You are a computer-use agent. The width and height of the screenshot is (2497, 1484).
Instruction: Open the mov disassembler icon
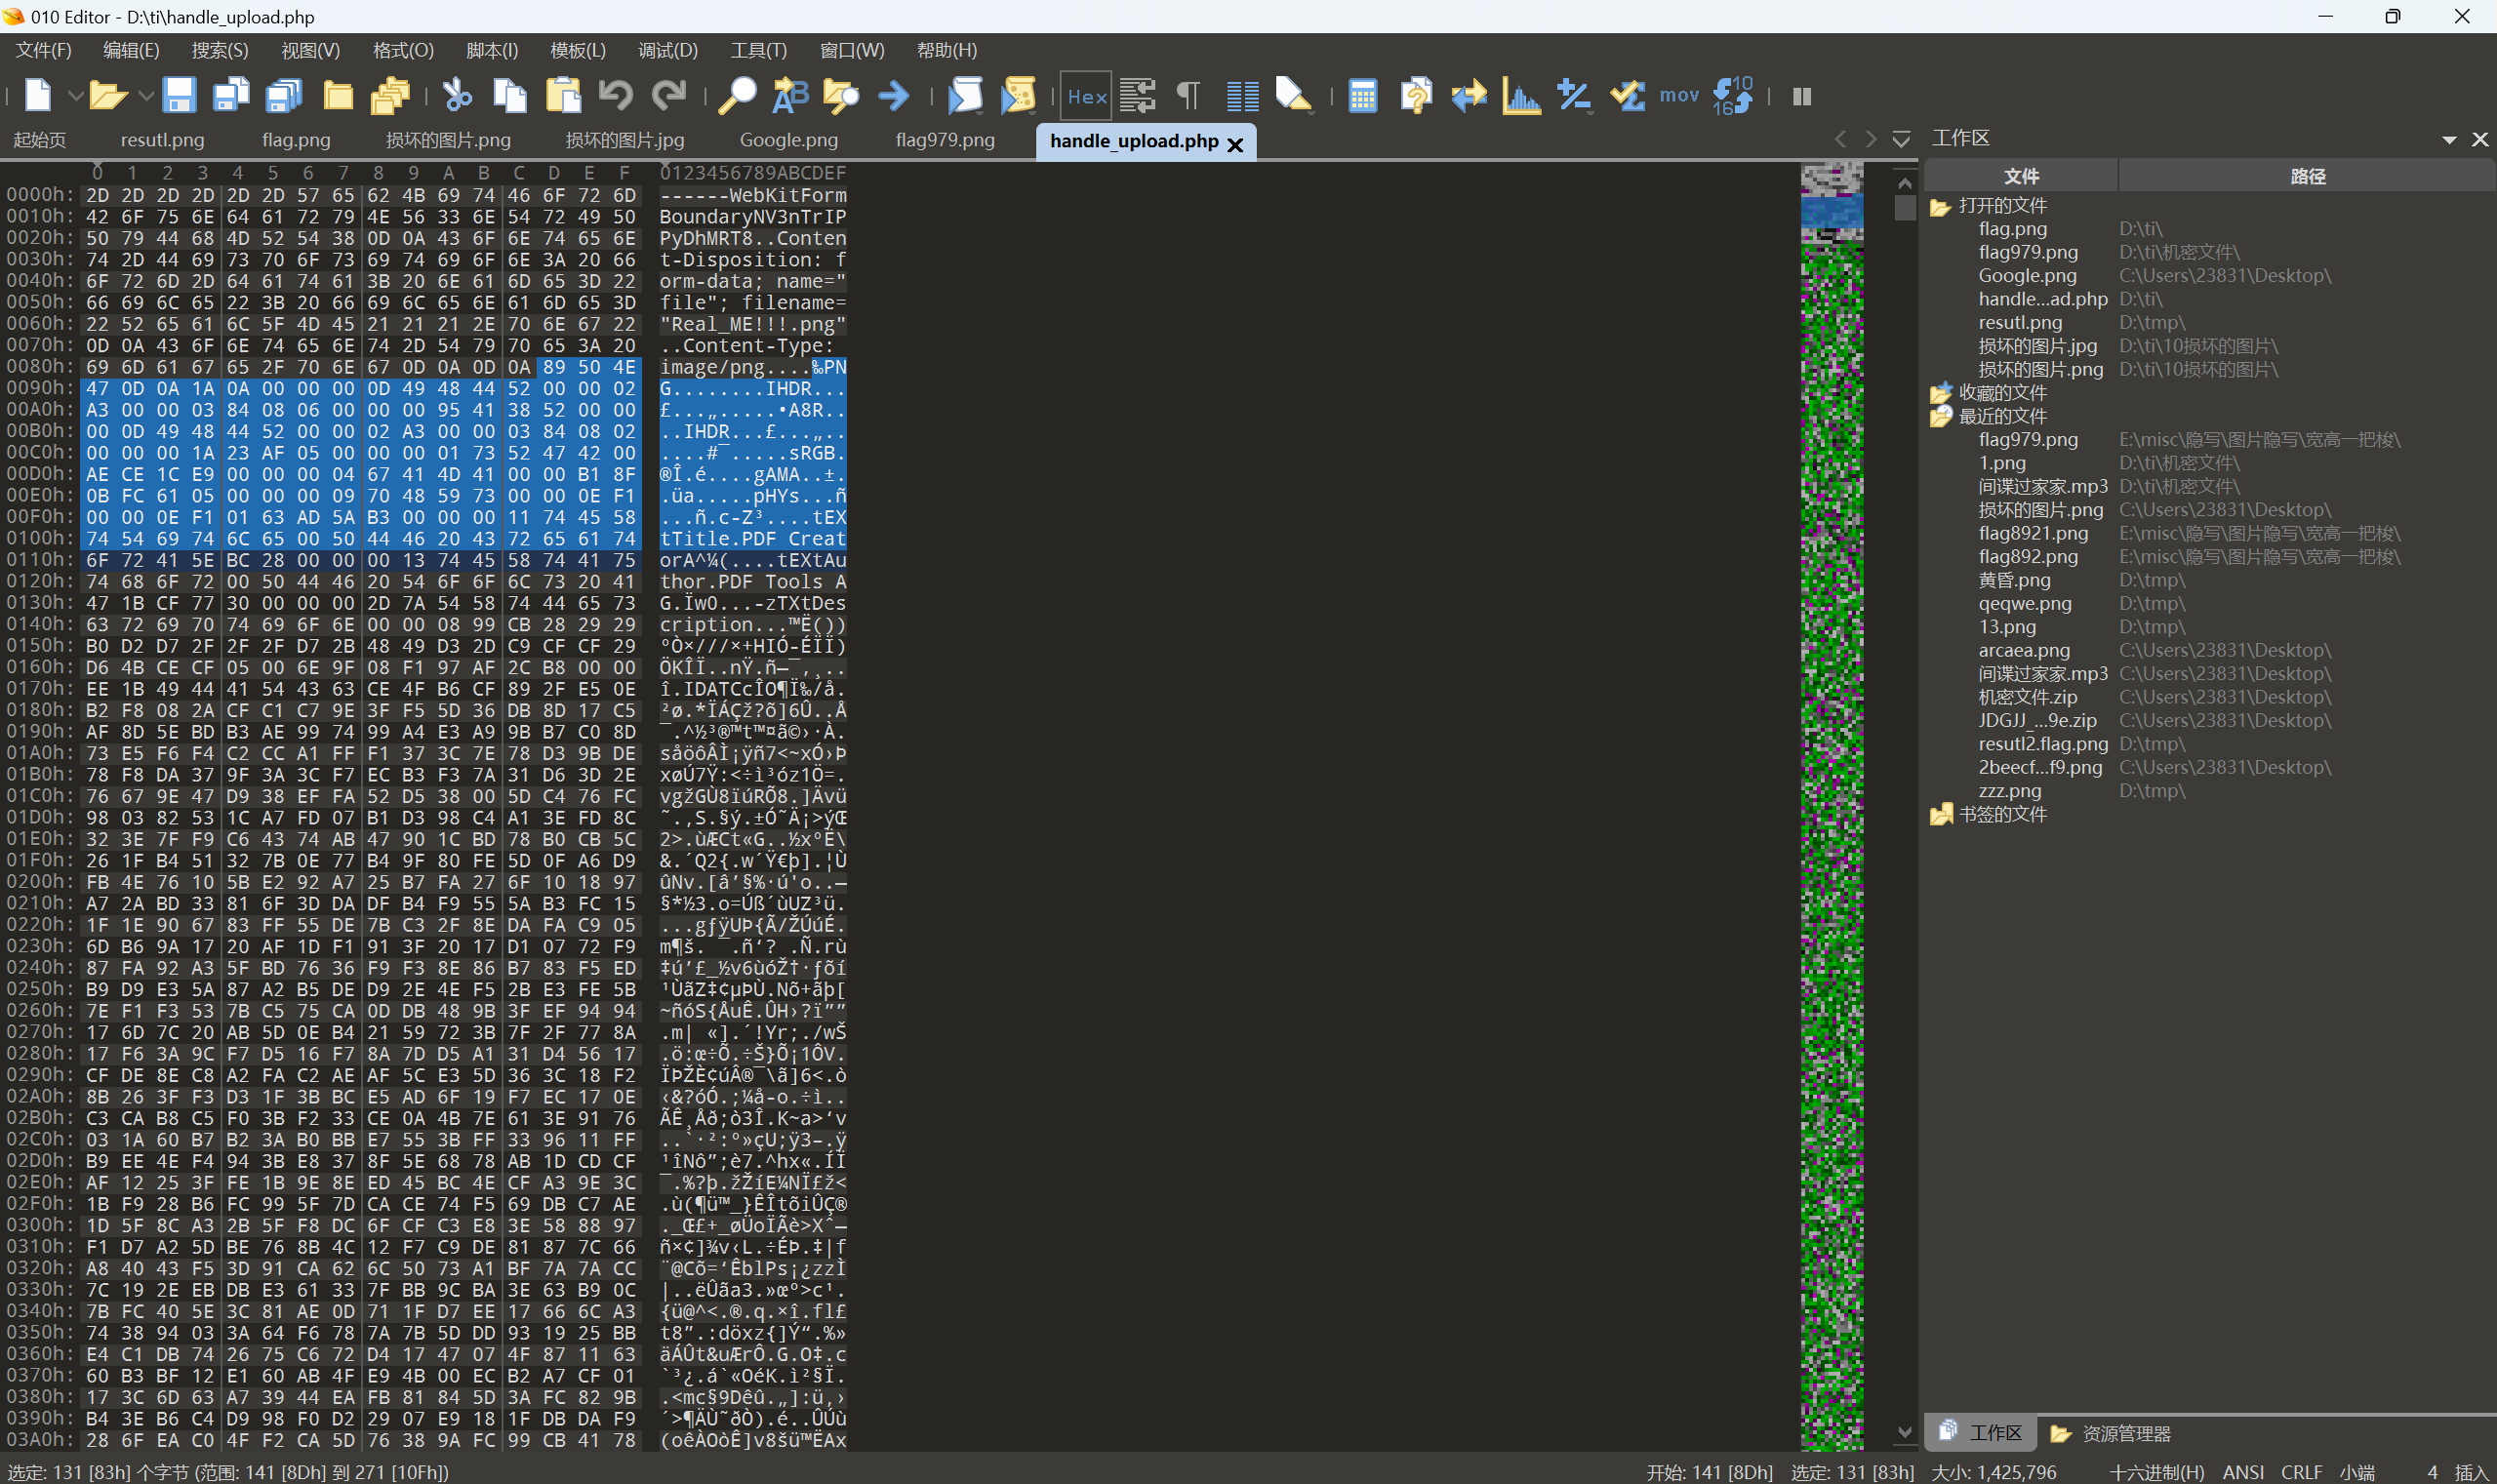1679,96
